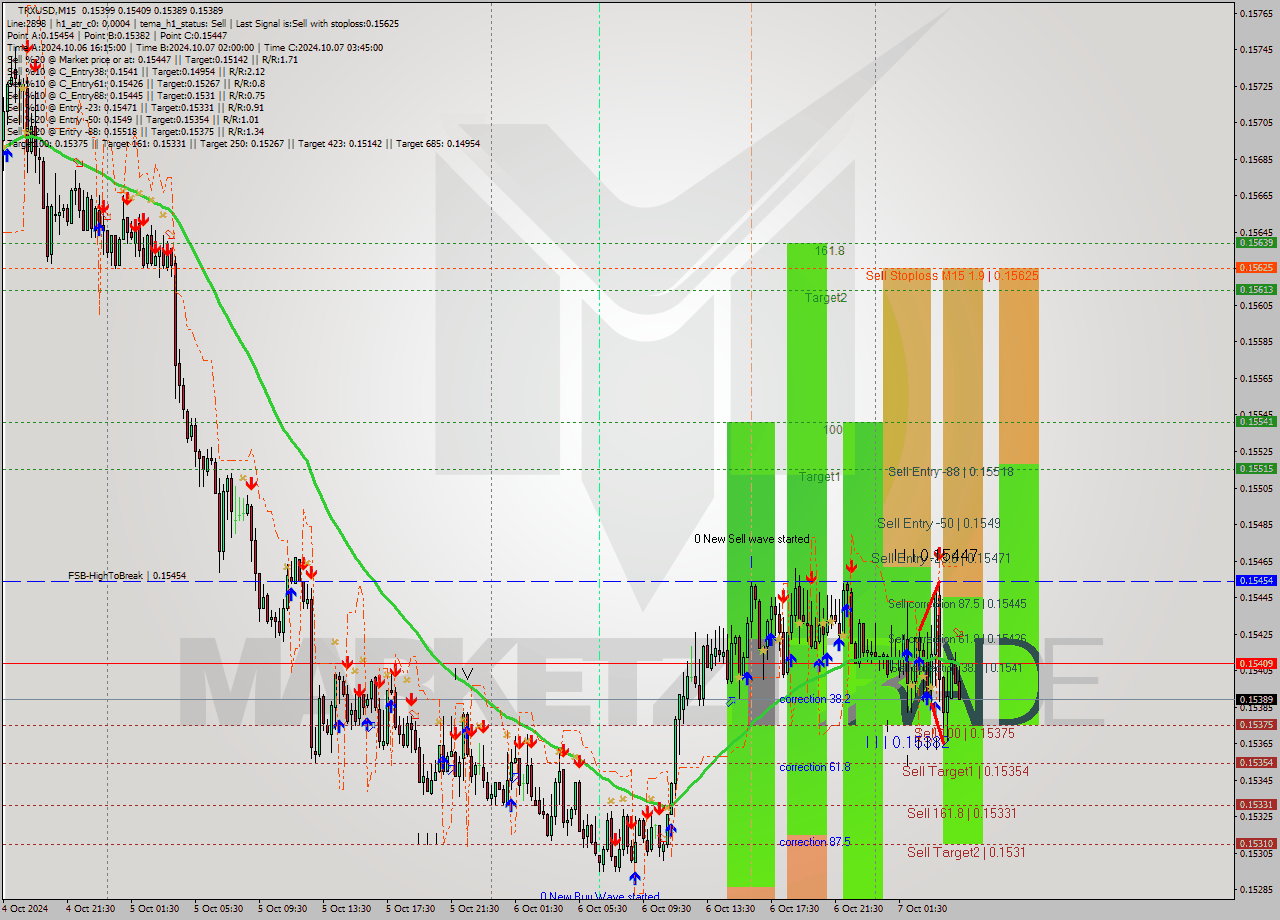1280x920 pixels.
Task: Click the '161.8' level label
Action: pos(829,251)
